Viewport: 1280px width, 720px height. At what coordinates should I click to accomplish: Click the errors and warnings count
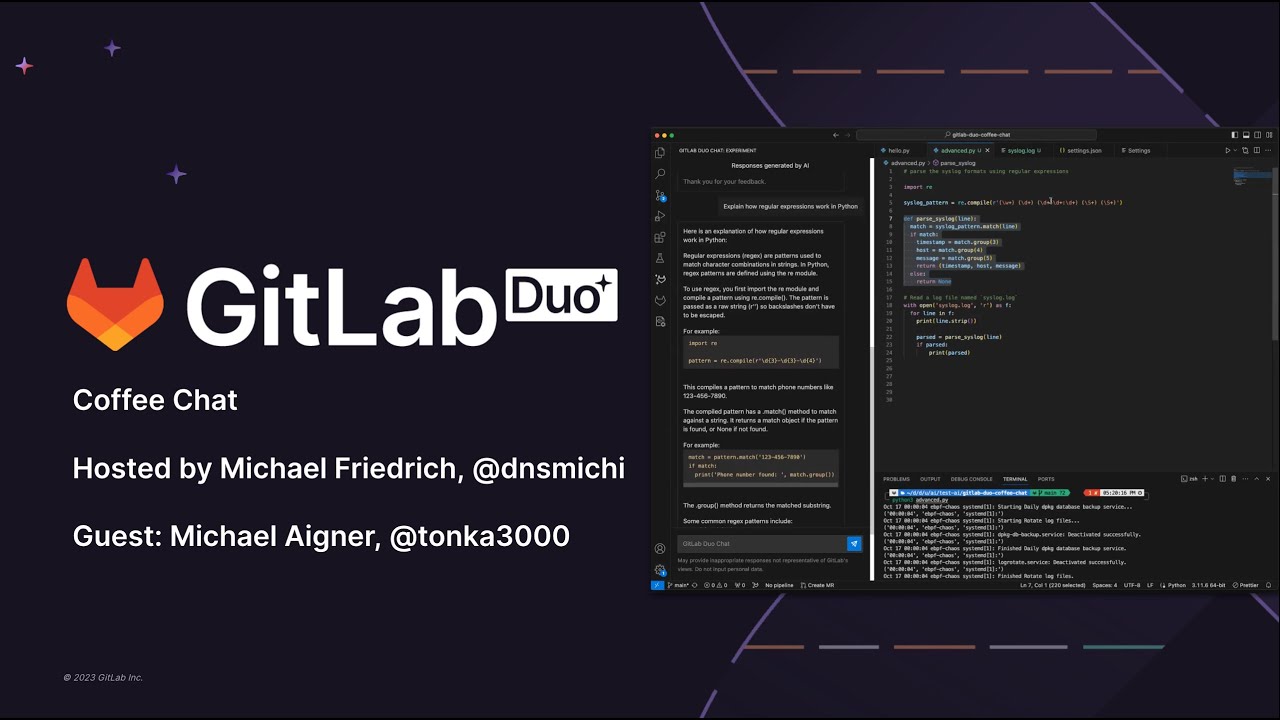716,585
